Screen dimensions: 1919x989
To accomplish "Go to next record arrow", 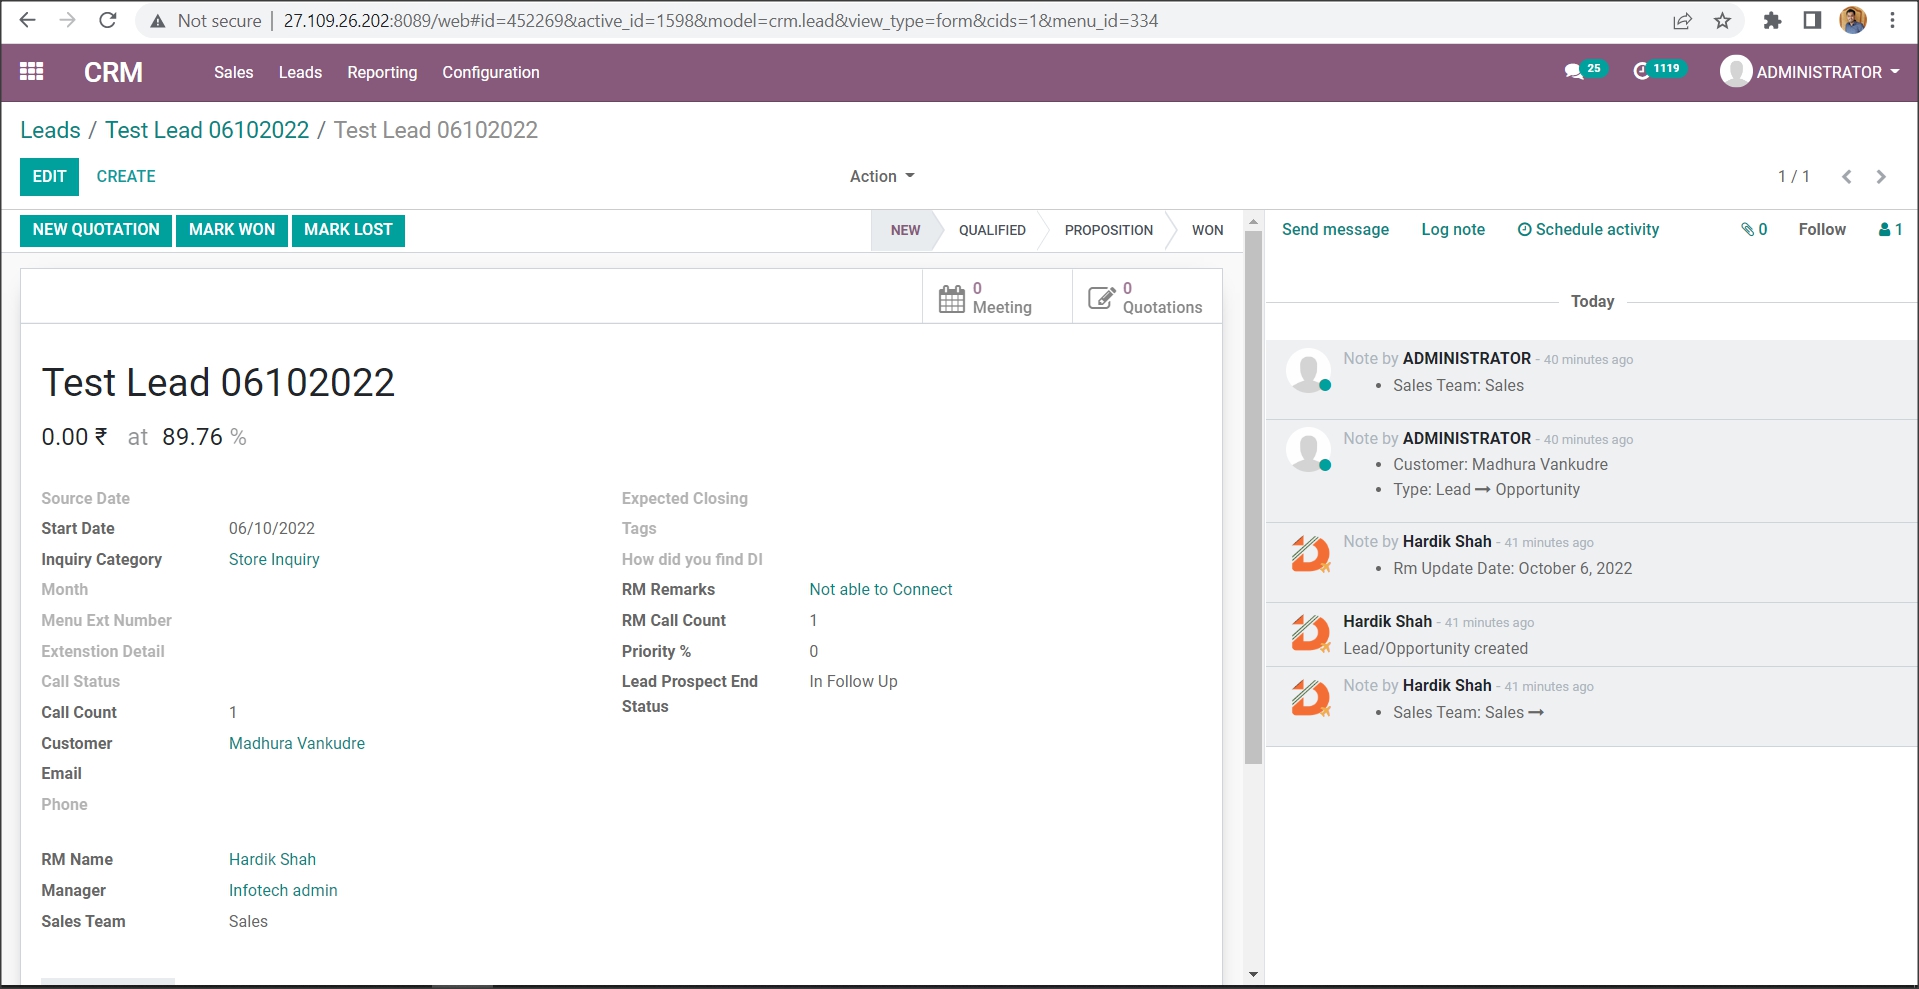I will 1881,177.
